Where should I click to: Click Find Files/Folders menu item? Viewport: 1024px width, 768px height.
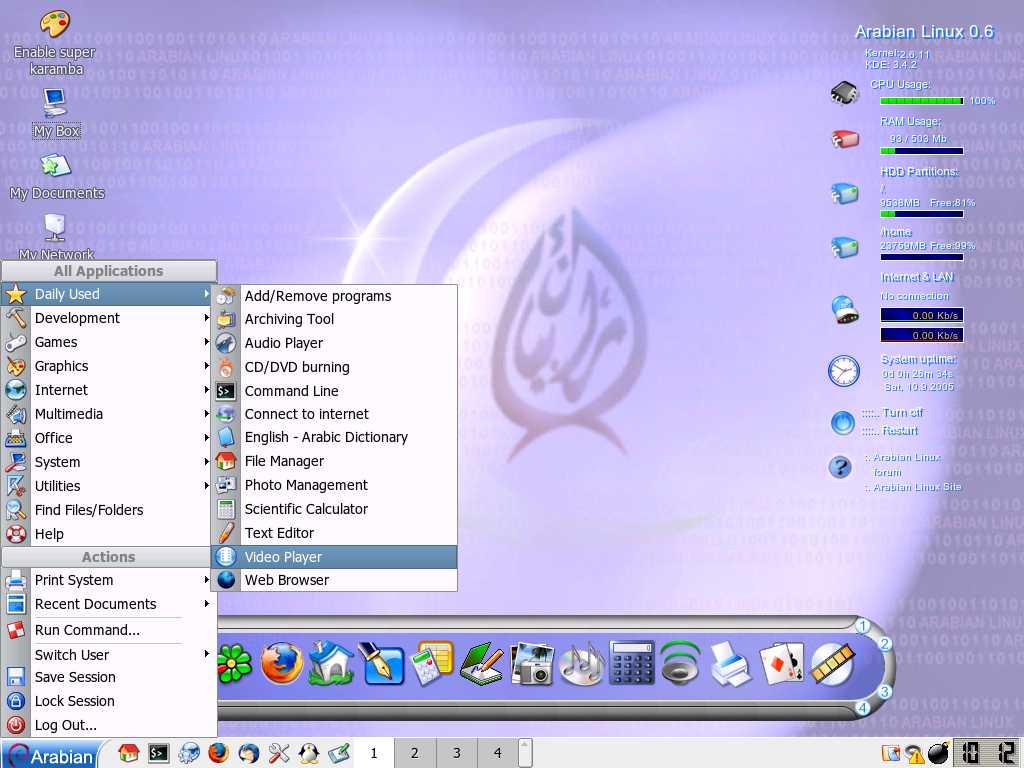108,510
